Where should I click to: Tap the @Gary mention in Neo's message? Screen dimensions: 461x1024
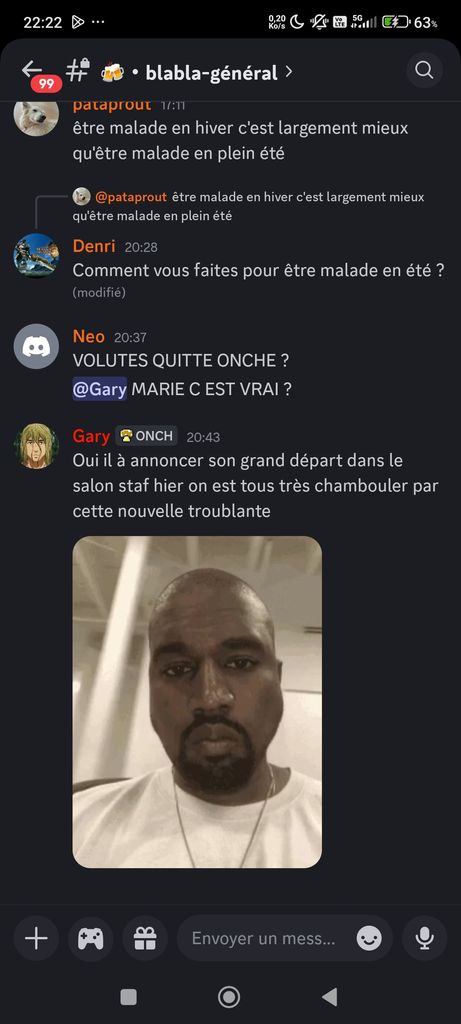pos(99,389)
